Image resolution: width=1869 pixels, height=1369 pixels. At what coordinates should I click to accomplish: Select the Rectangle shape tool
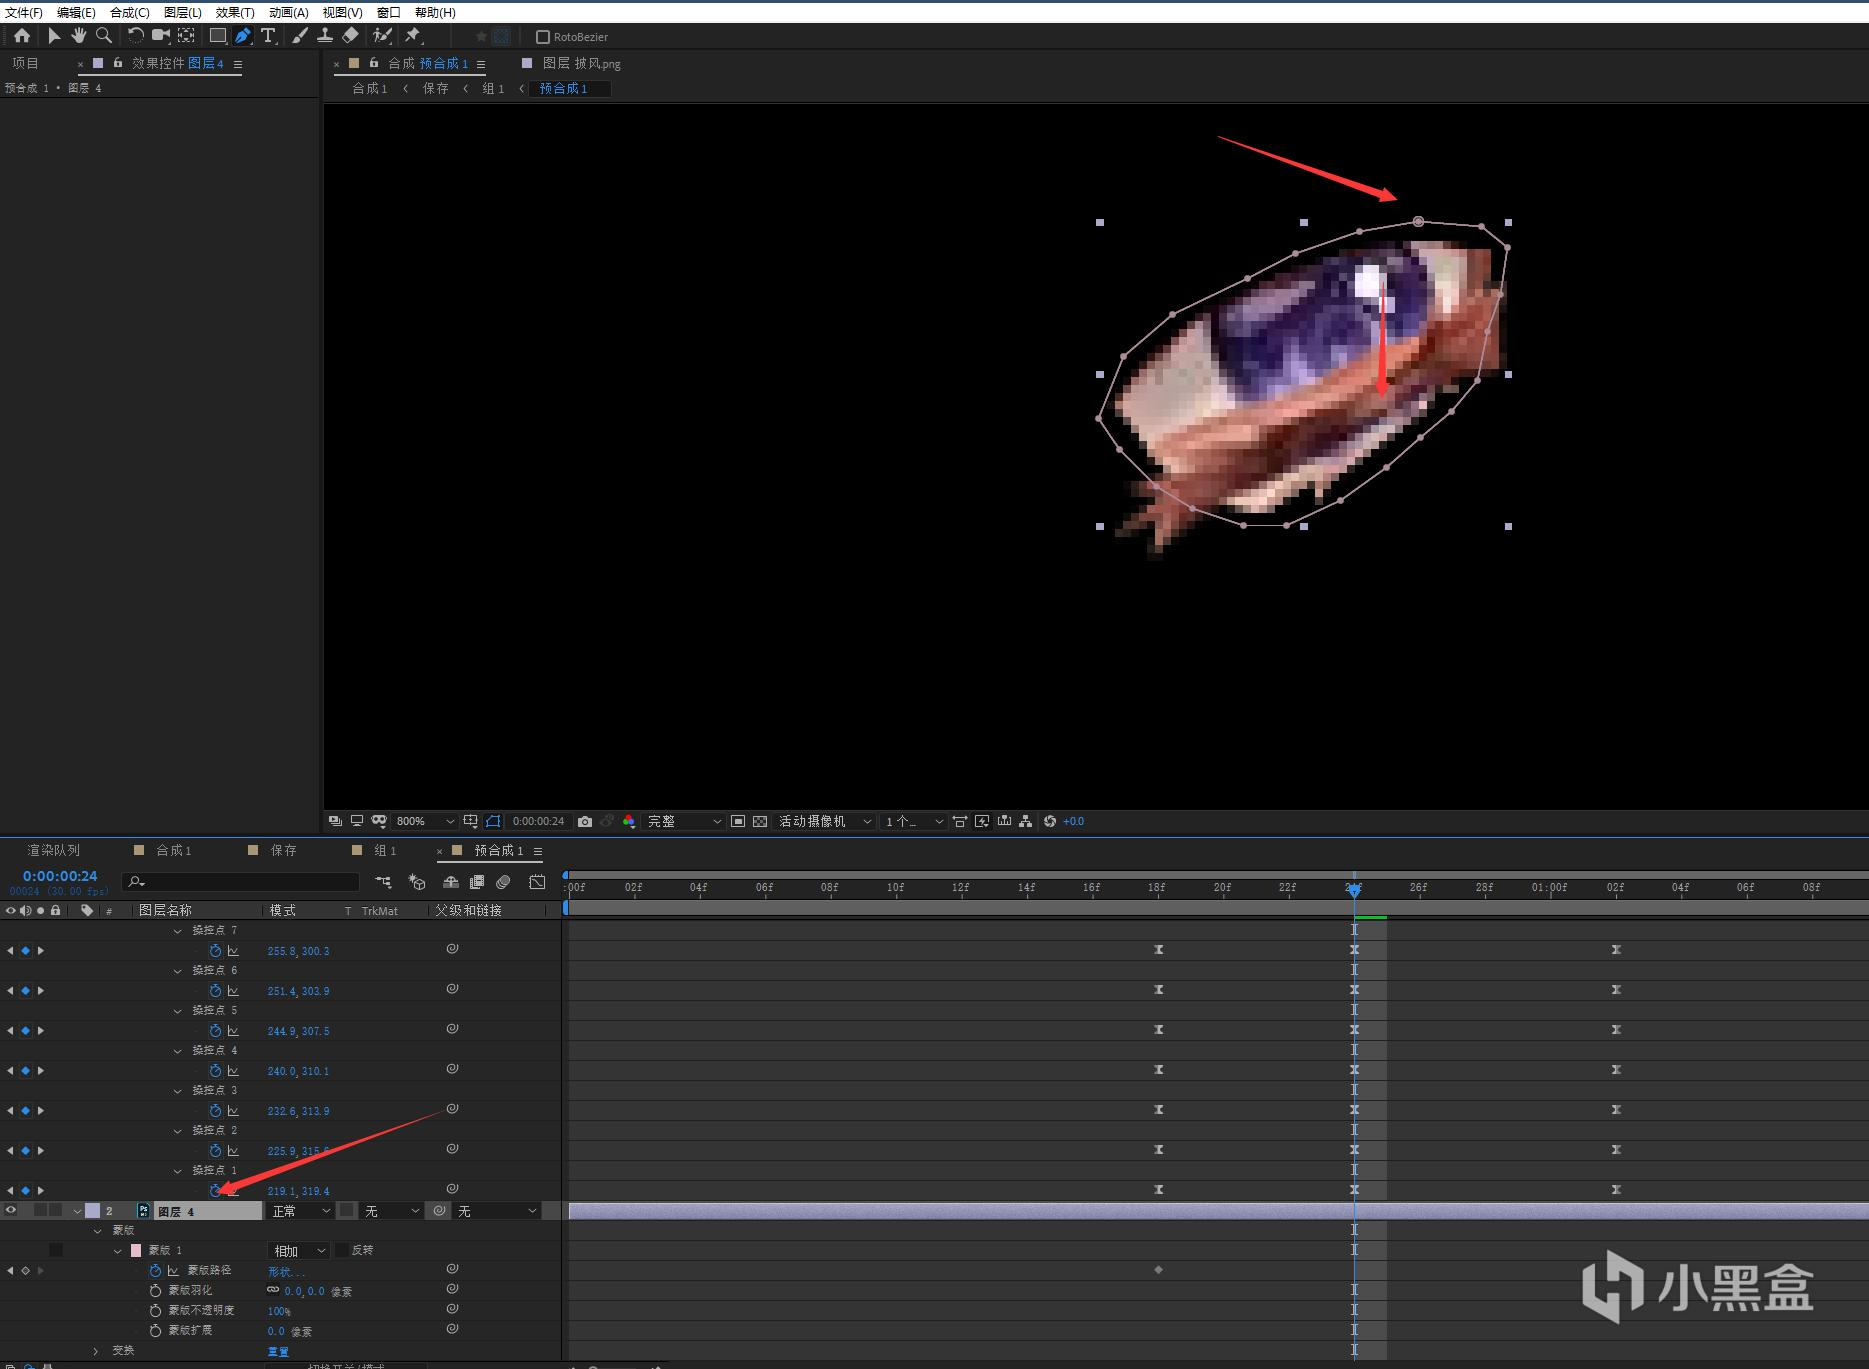click(217, 36)
